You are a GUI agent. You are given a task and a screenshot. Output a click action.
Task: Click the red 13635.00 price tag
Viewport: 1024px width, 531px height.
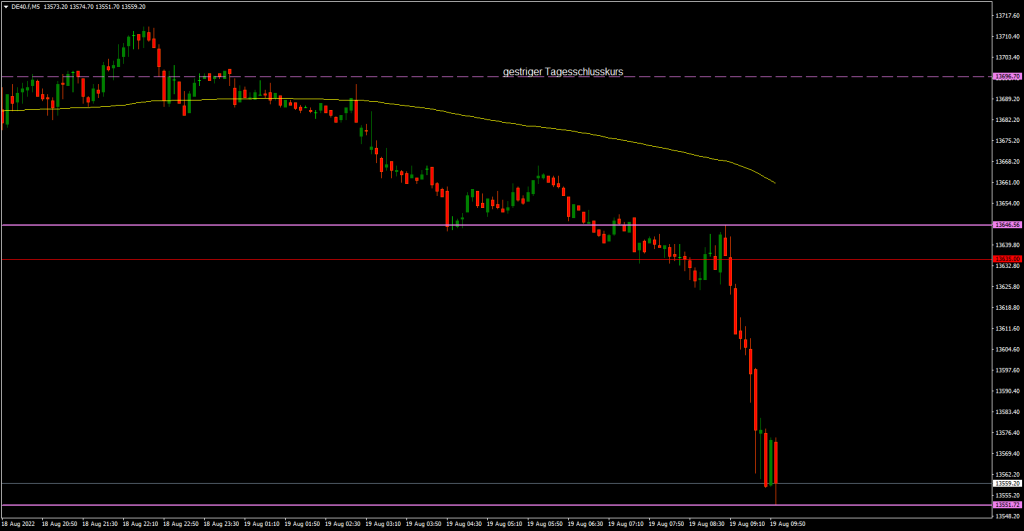1006,259
